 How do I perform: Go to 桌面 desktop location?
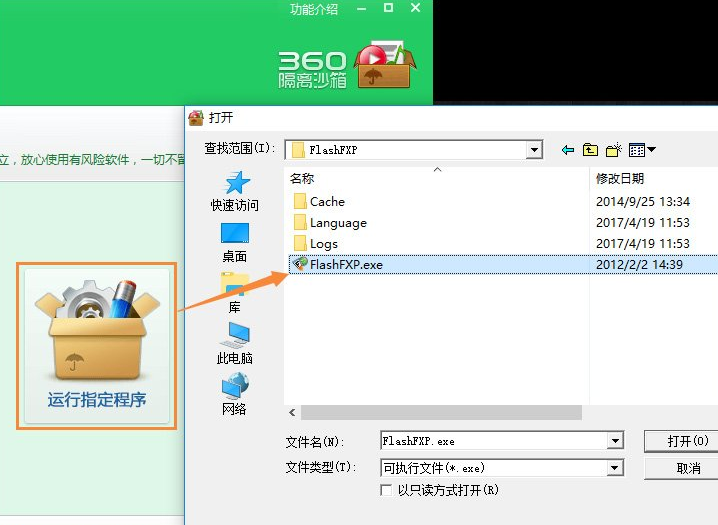tap(234, 243)
